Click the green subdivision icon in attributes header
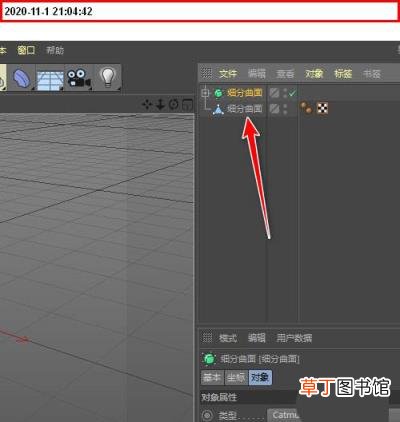 (x=209, y=359)
